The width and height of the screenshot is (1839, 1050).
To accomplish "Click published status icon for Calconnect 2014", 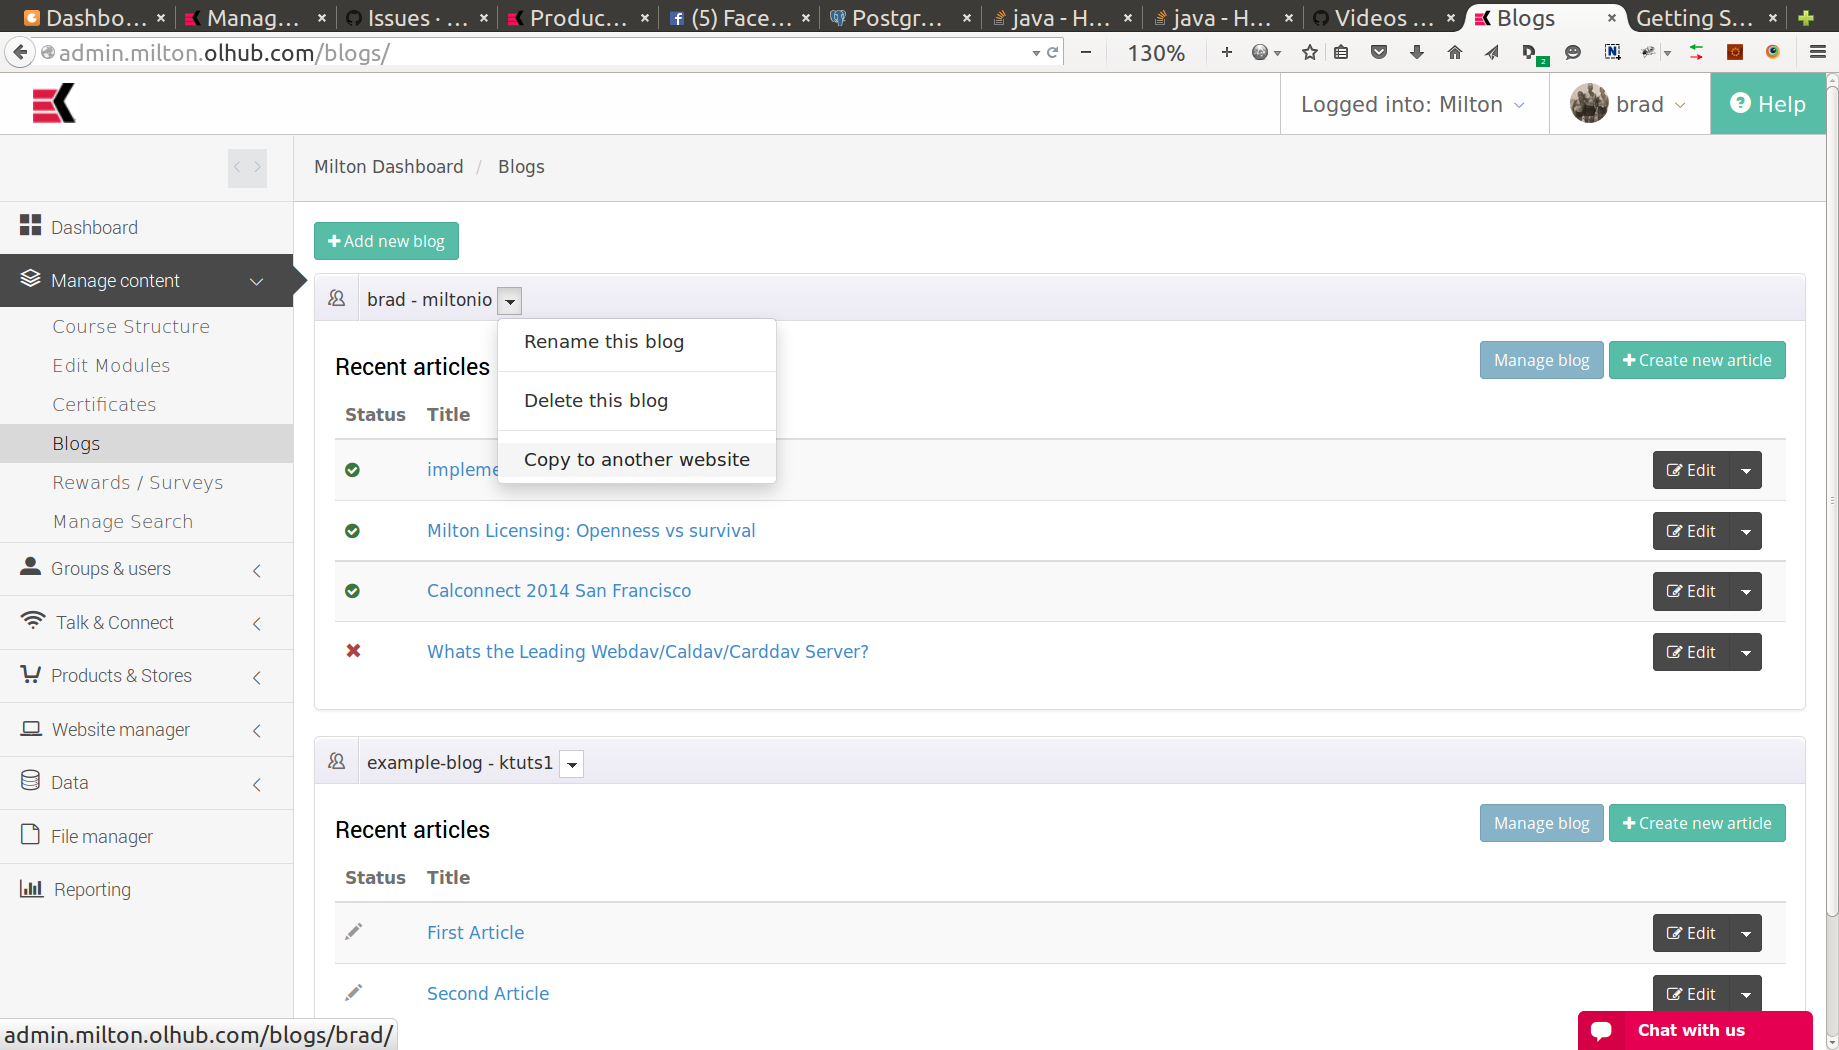I will (x=352, y=591).
